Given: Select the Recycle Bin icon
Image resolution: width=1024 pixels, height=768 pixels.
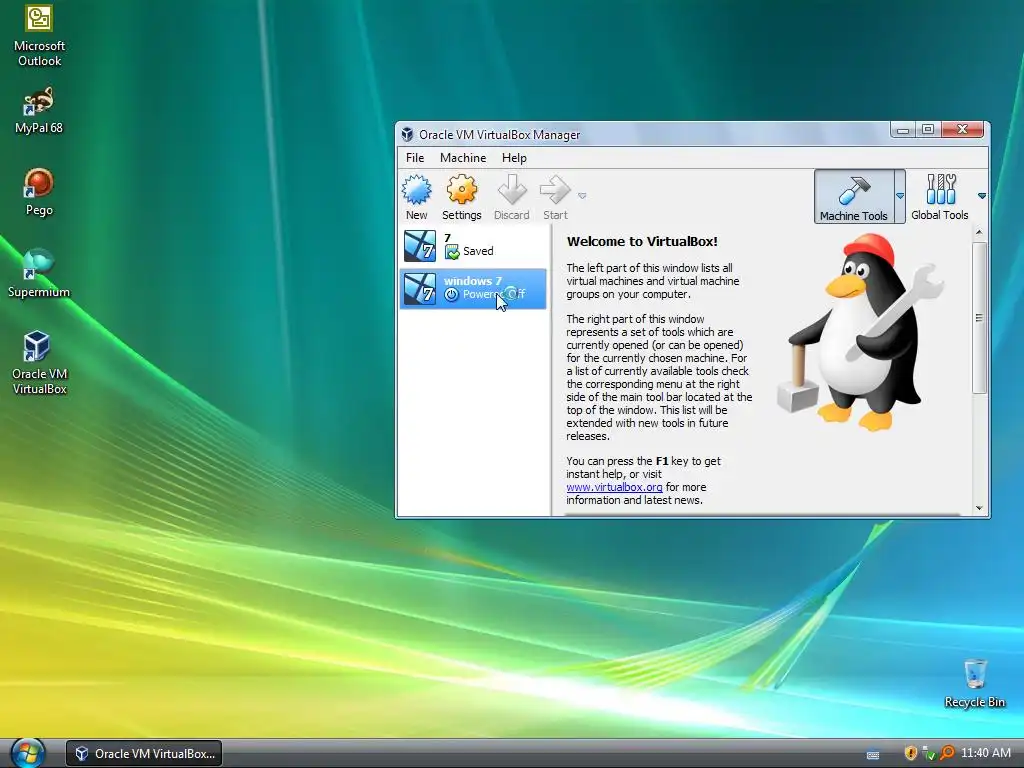Looking at the screenshot, I should 974,684.
